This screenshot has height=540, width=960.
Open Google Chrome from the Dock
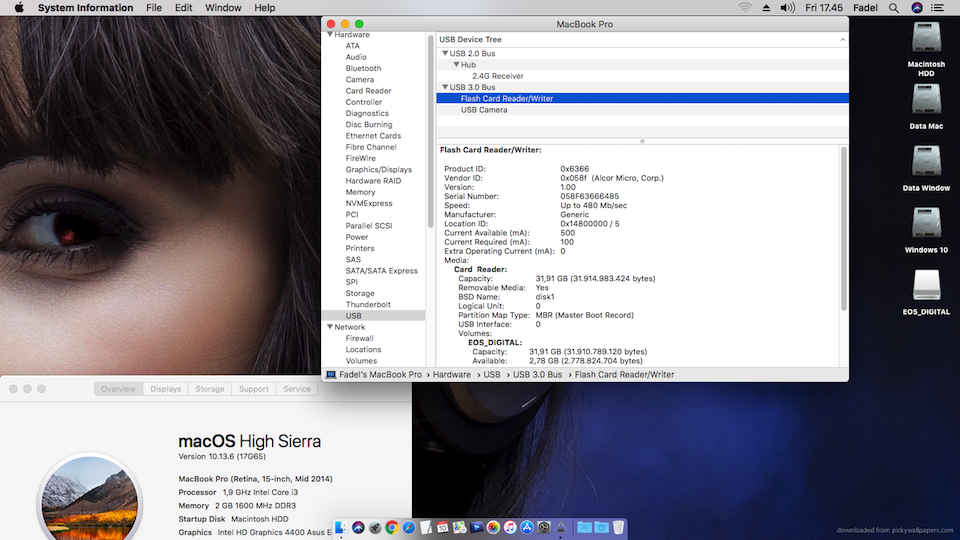(392, 528)
